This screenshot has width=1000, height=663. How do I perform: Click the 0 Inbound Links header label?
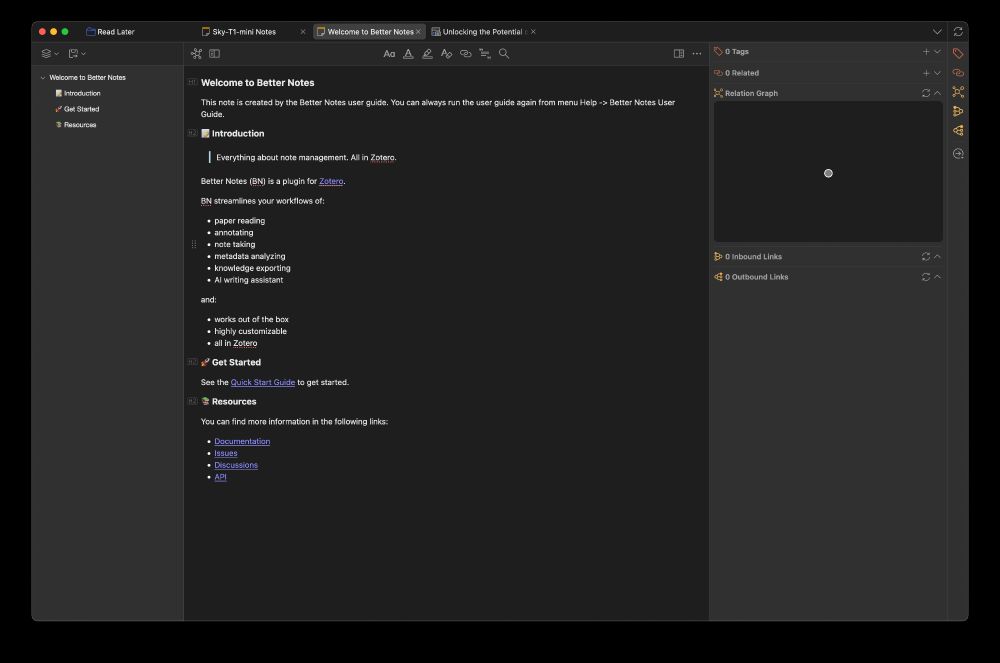point(753,256)
